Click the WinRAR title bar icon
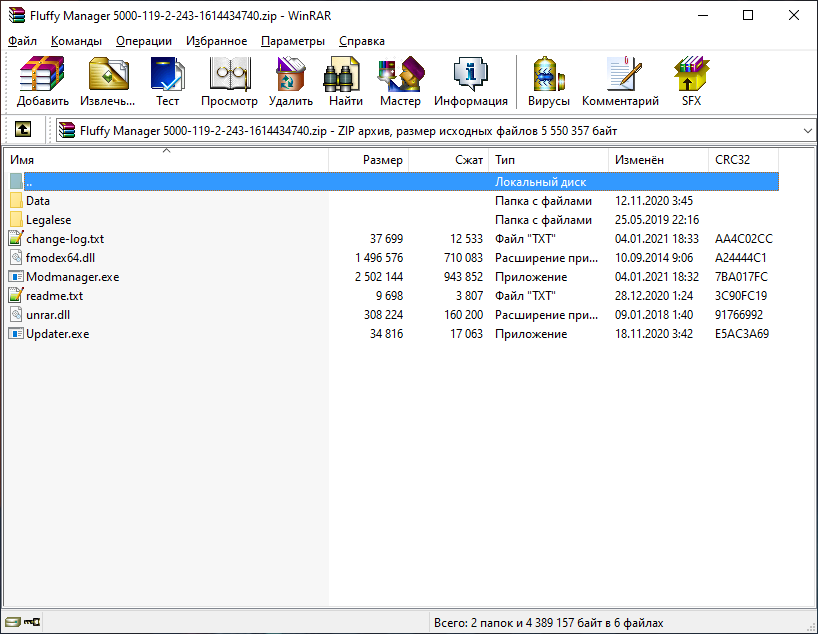 [x=17, y=16]
